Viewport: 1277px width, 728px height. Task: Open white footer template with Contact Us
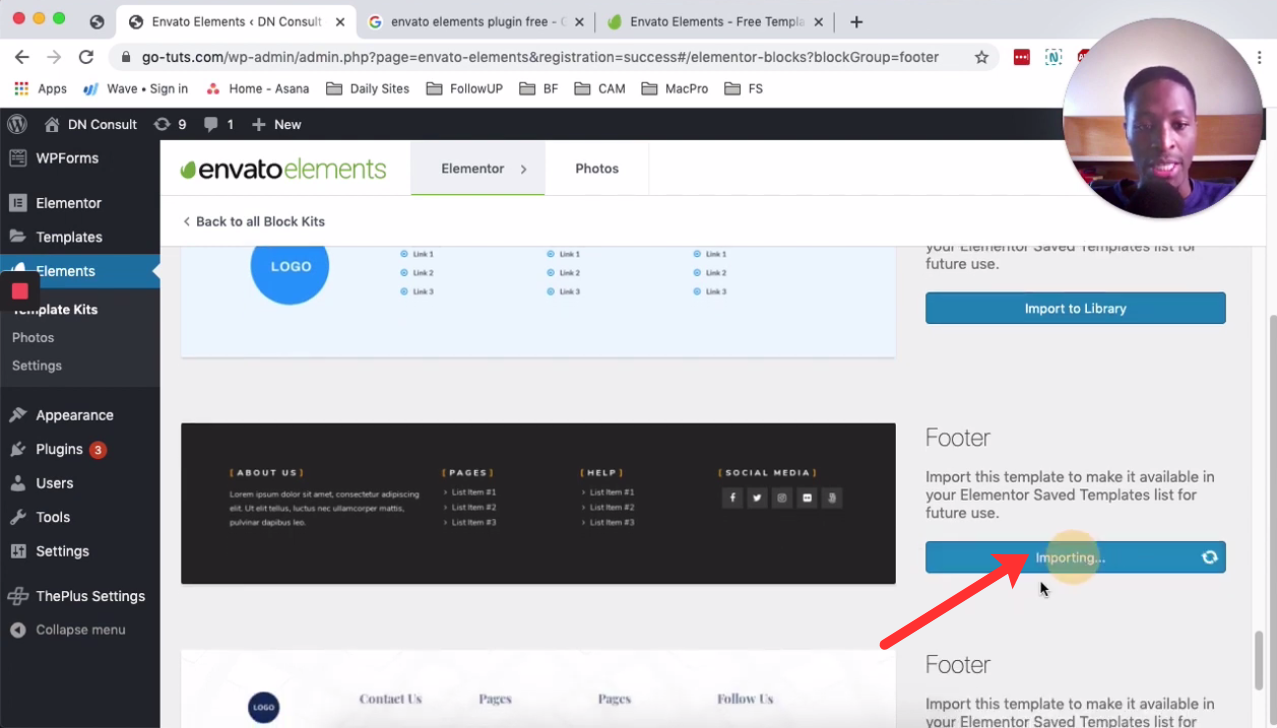(x=538, y=689)
